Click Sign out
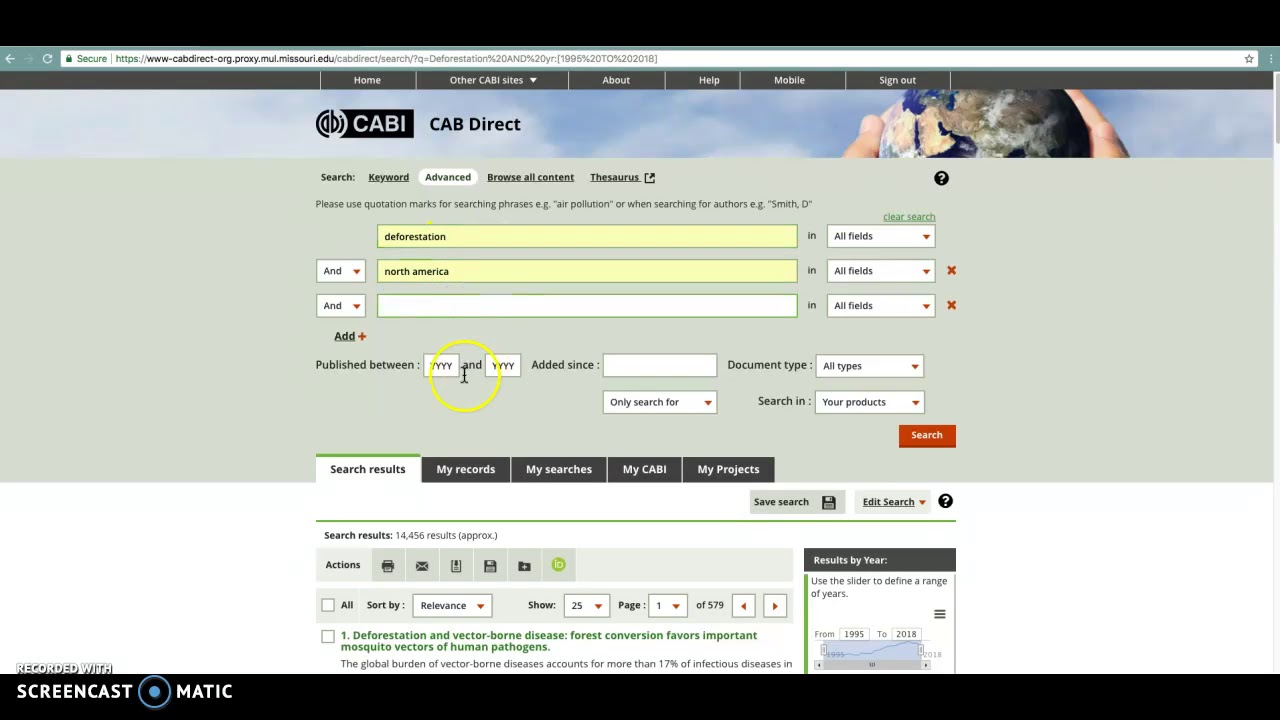The width and height of the screenshot is (1280, 720). click(897, 80)
